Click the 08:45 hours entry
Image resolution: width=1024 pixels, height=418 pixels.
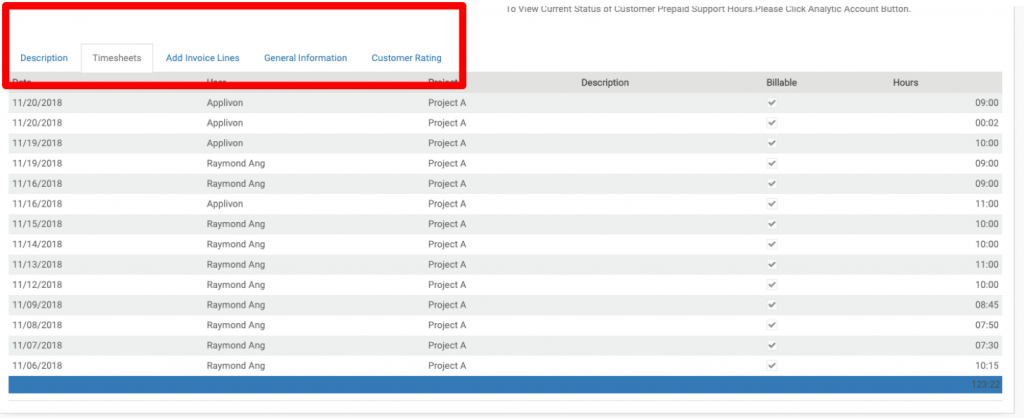[986, 305]
